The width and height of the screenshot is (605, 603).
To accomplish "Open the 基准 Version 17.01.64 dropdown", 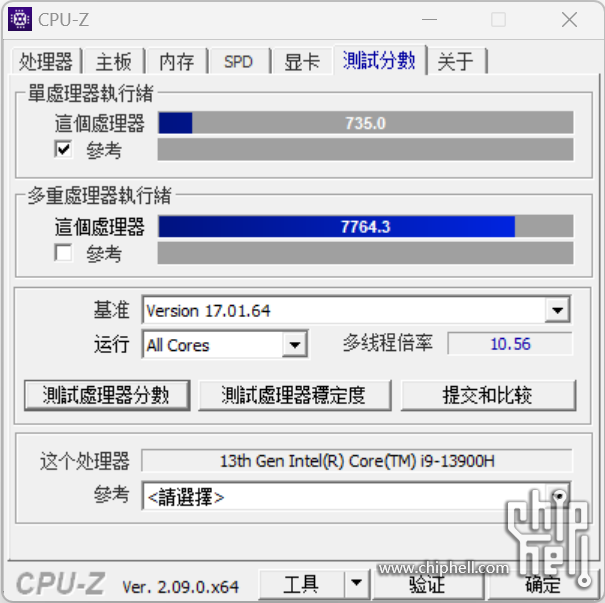I will click(557, 310).
